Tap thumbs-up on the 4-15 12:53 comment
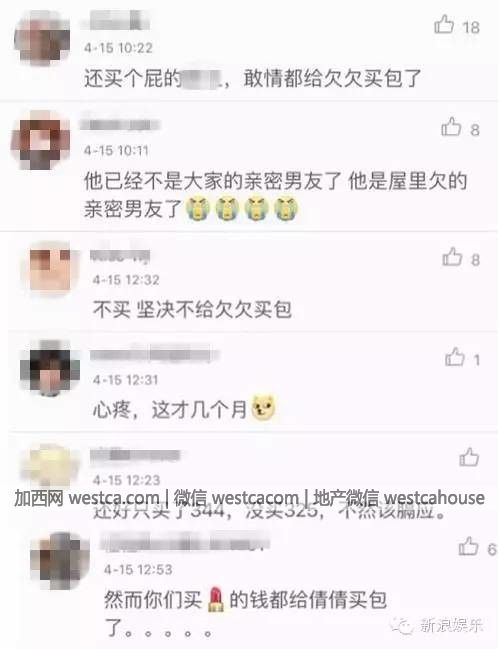The height and width of the screenshot is (649, 498). 468,546
